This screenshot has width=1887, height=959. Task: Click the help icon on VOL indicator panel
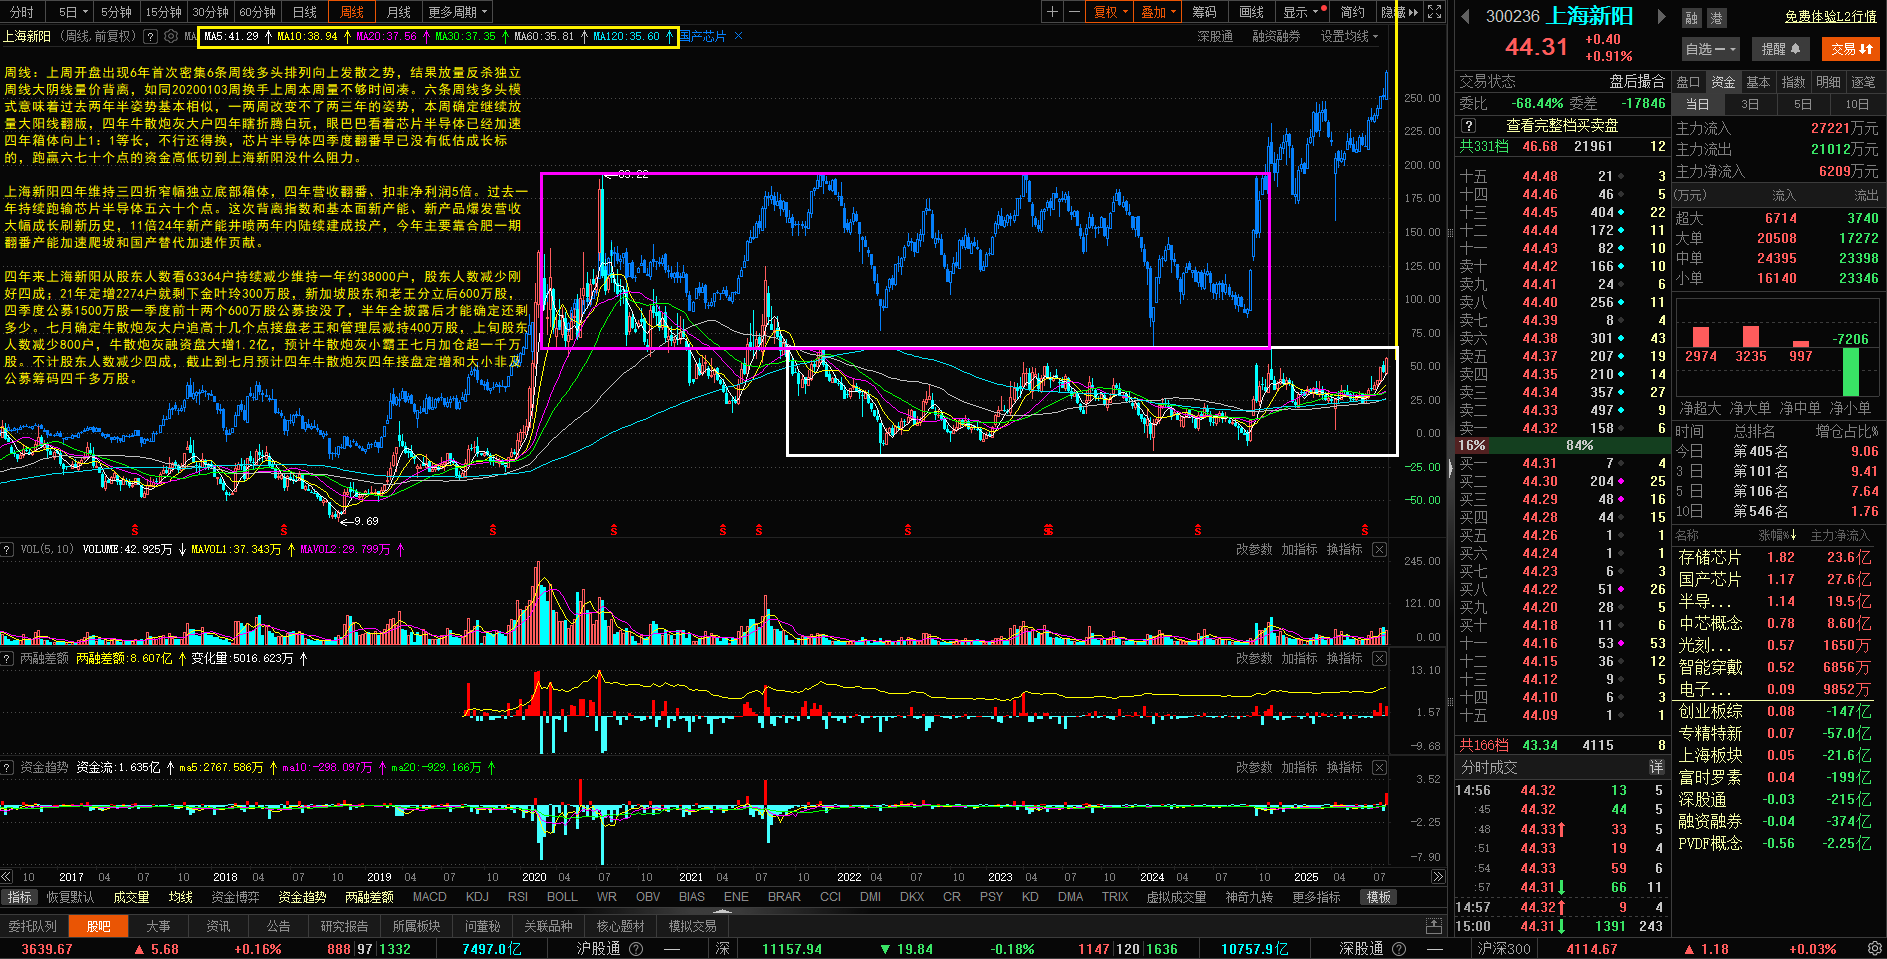tap(7, 549)
